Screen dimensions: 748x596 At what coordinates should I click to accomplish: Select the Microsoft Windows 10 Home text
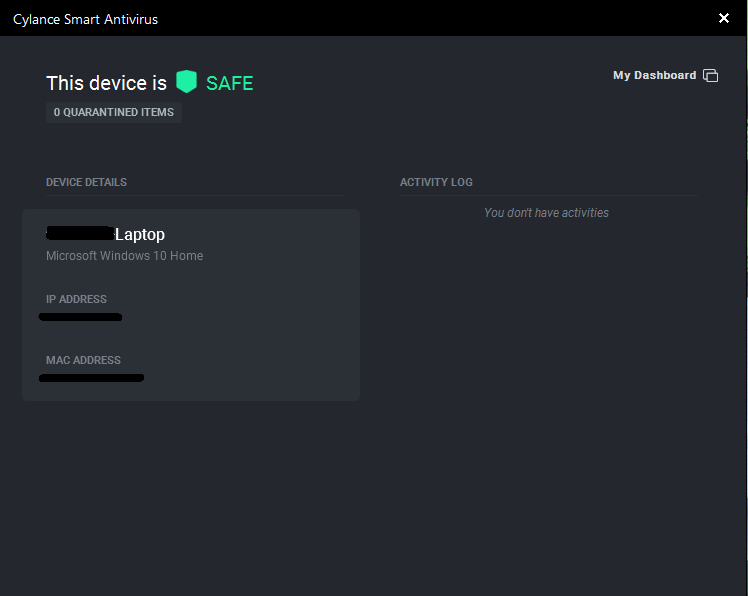125,256
